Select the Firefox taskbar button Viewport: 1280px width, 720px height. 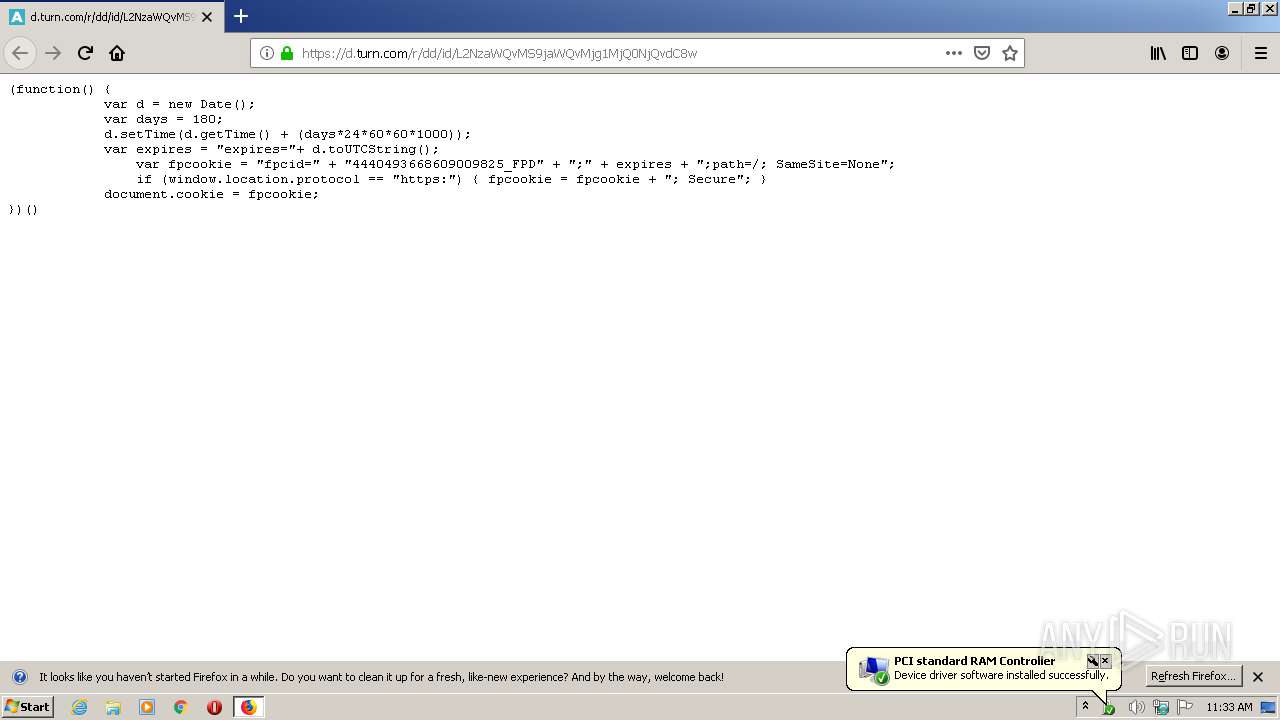coord(248,707)
